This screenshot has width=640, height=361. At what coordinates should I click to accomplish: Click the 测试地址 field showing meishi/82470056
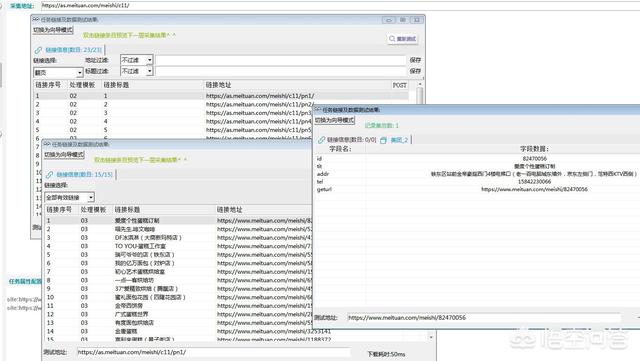pyautogui.click(x=484, y=317)
